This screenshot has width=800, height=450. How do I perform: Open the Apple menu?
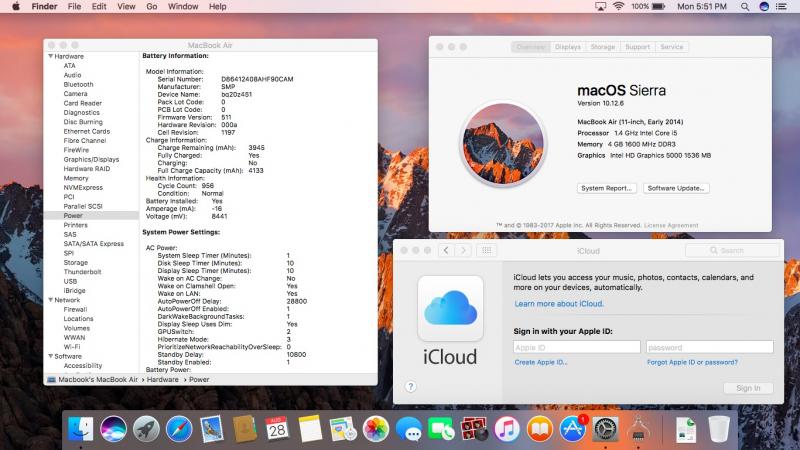point(16,7)
